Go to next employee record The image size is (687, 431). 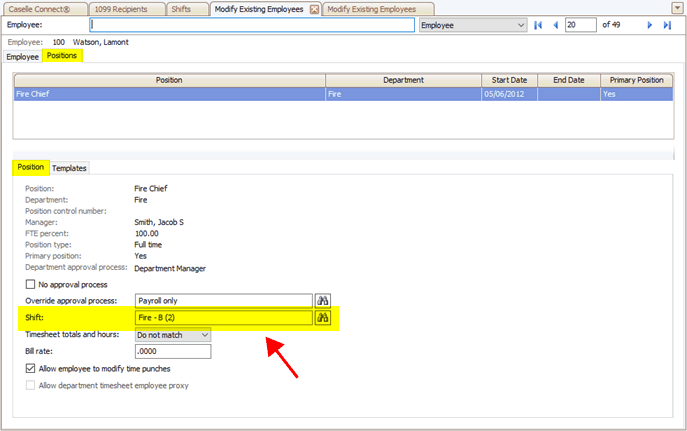click(x=650, y=25)
